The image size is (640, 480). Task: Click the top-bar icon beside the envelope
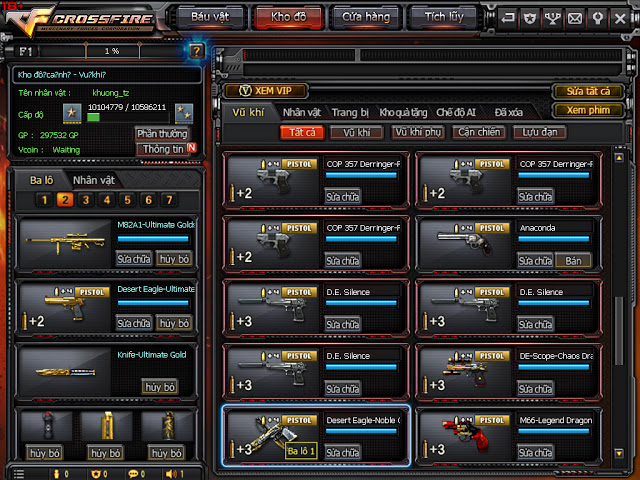point(598,18)
